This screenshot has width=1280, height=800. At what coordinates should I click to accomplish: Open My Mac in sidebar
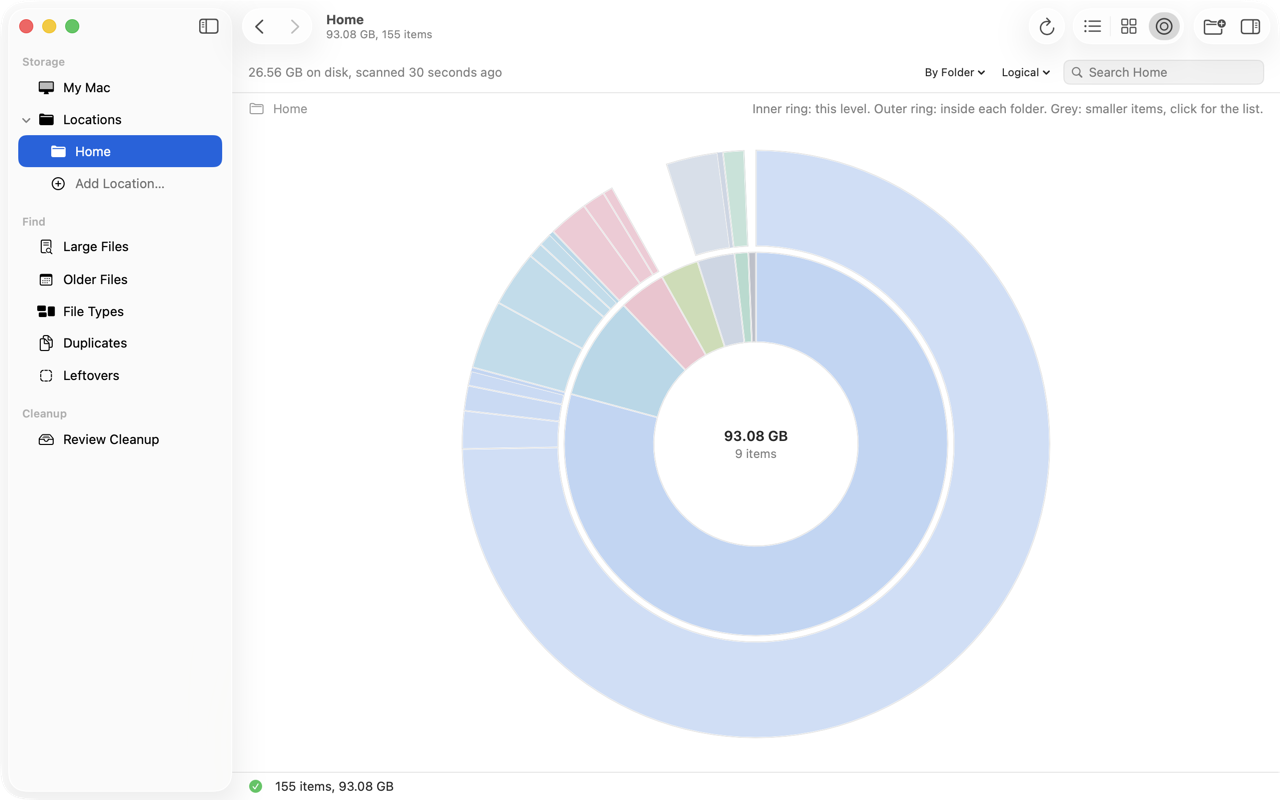click(120, 88)
